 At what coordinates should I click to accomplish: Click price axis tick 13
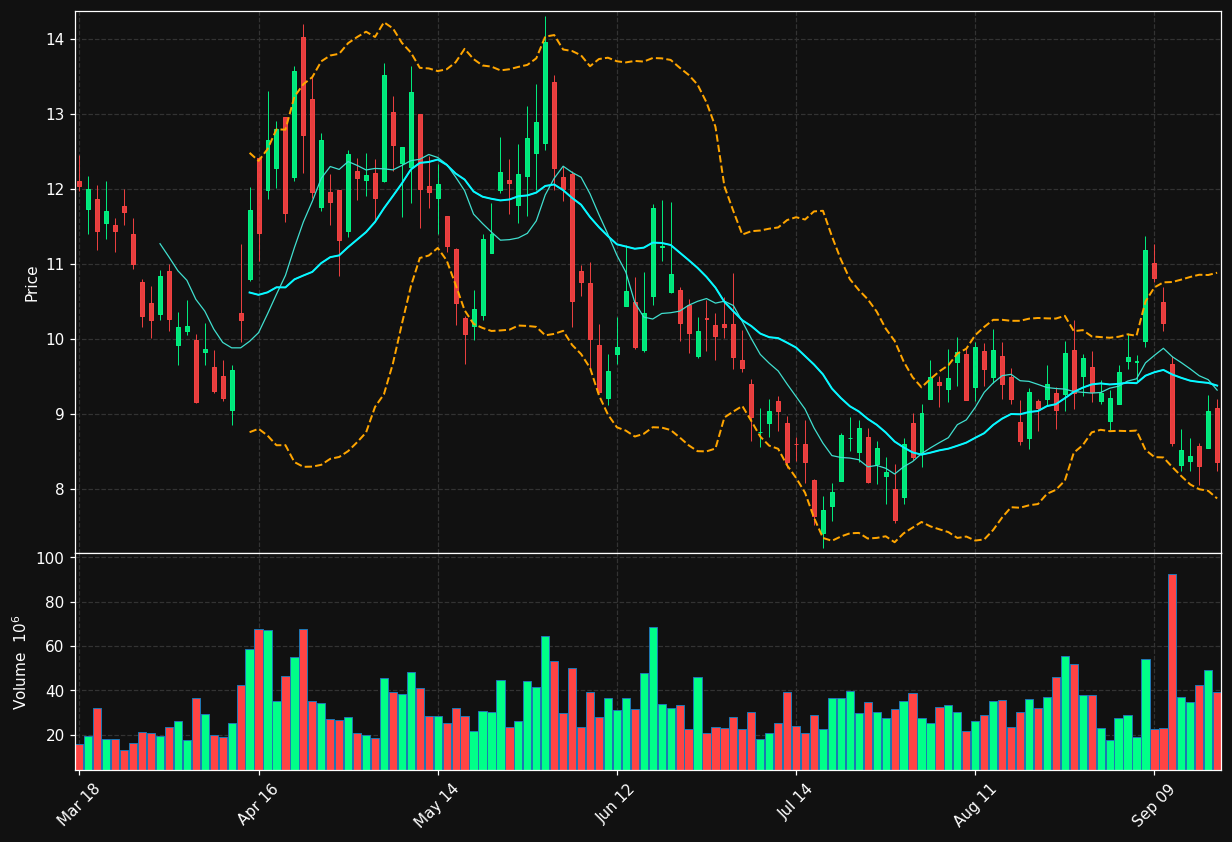point(55,114)
